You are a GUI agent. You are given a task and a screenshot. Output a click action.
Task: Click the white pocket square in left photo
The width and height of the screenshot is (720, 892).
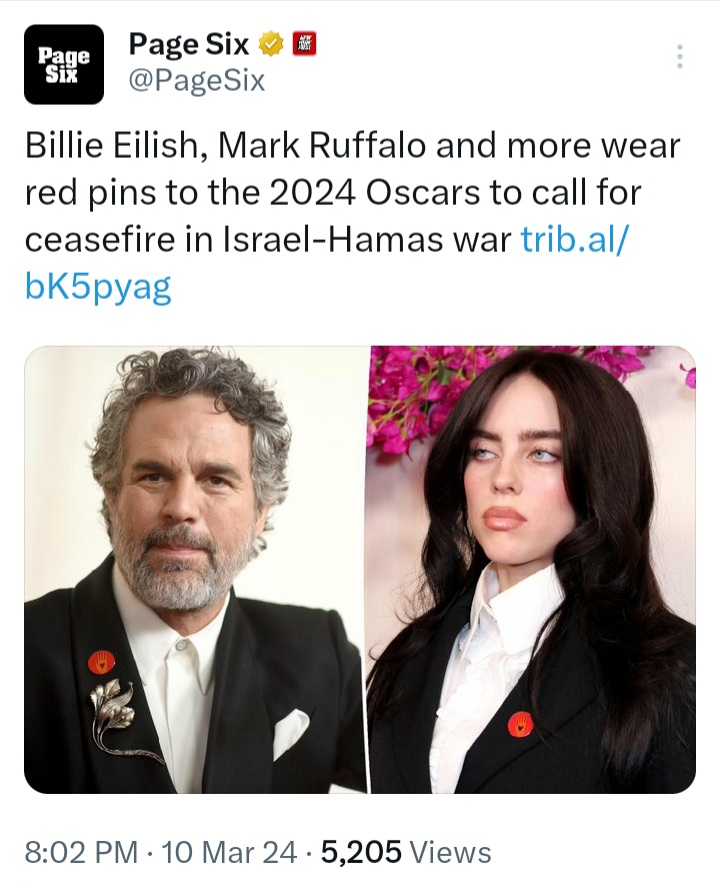[291, 733]
